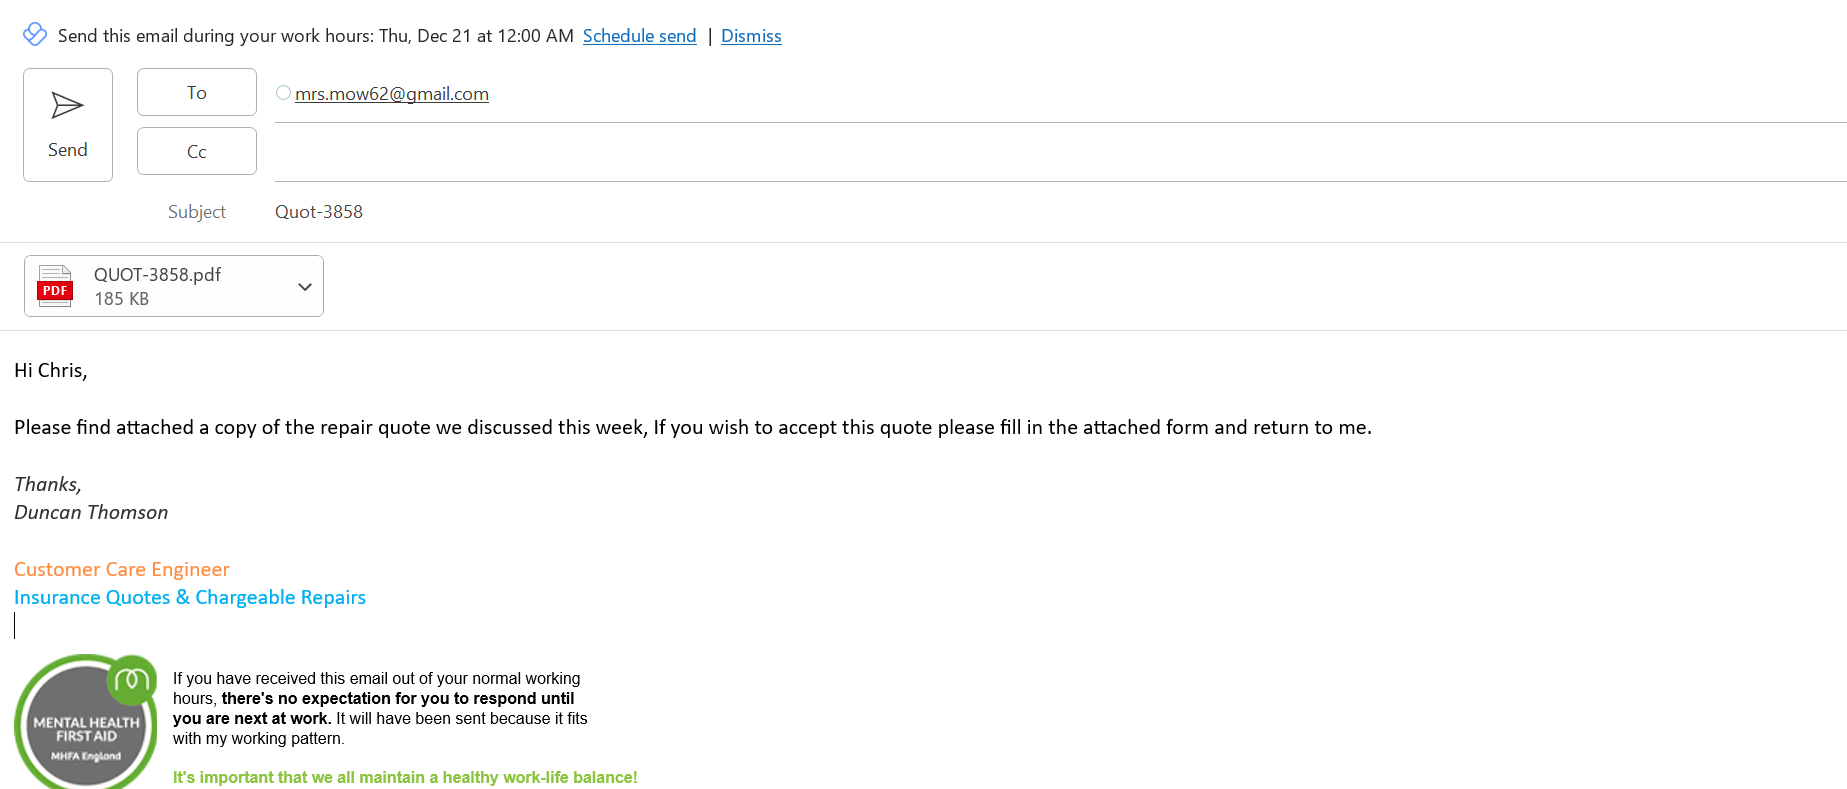Dismiss the work hours suggestion

coord(751,36)
